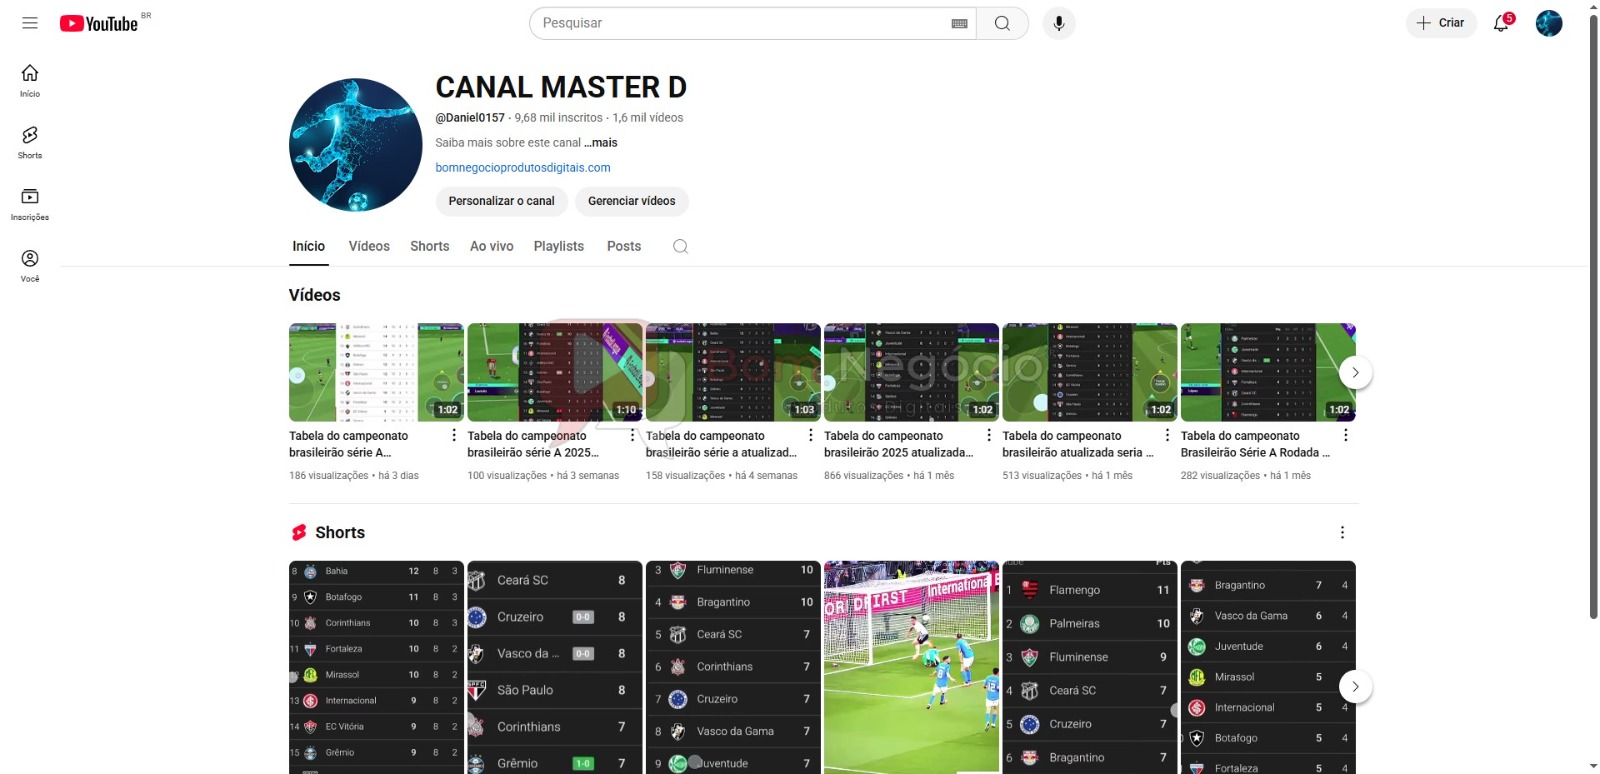Switch to the Shorts channel tab
This screenshot has height=774, width=1600.
430,246
